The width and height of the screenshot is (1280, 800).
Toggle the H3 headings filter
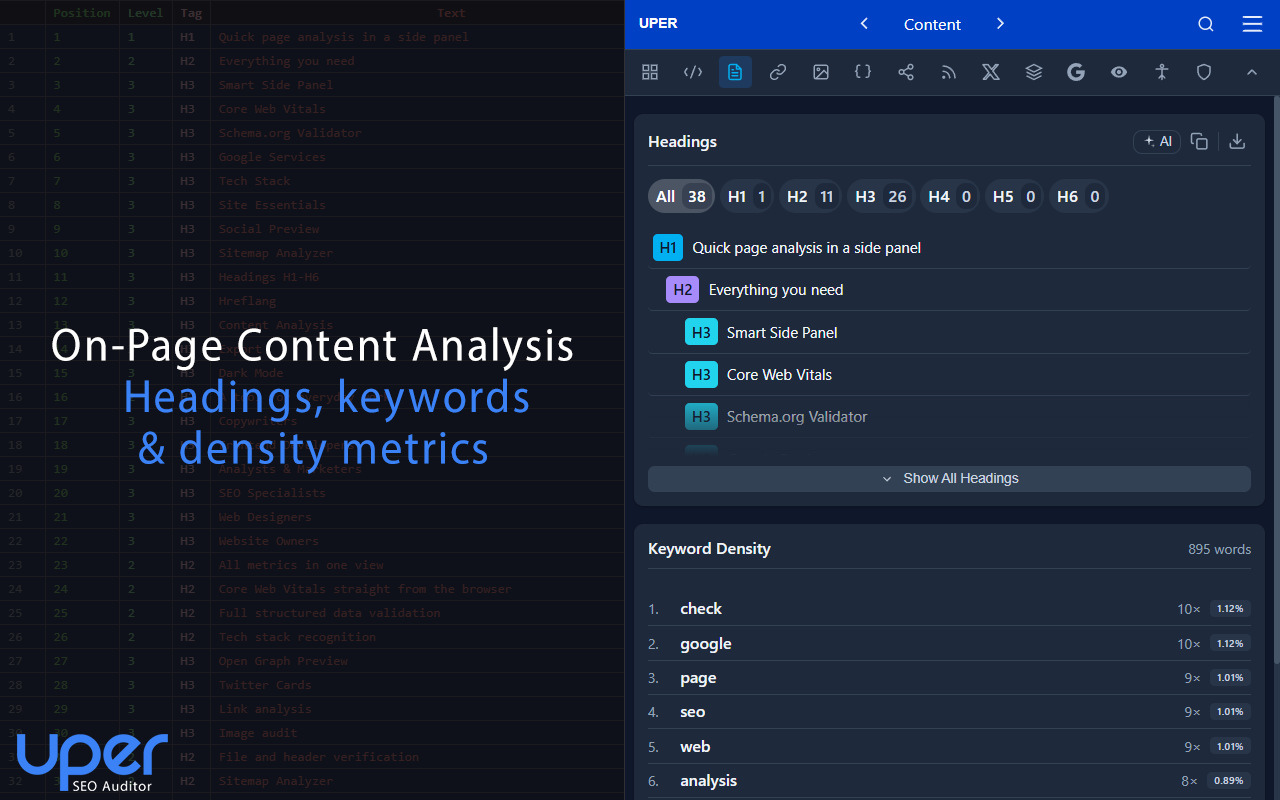tap(880, 196)
